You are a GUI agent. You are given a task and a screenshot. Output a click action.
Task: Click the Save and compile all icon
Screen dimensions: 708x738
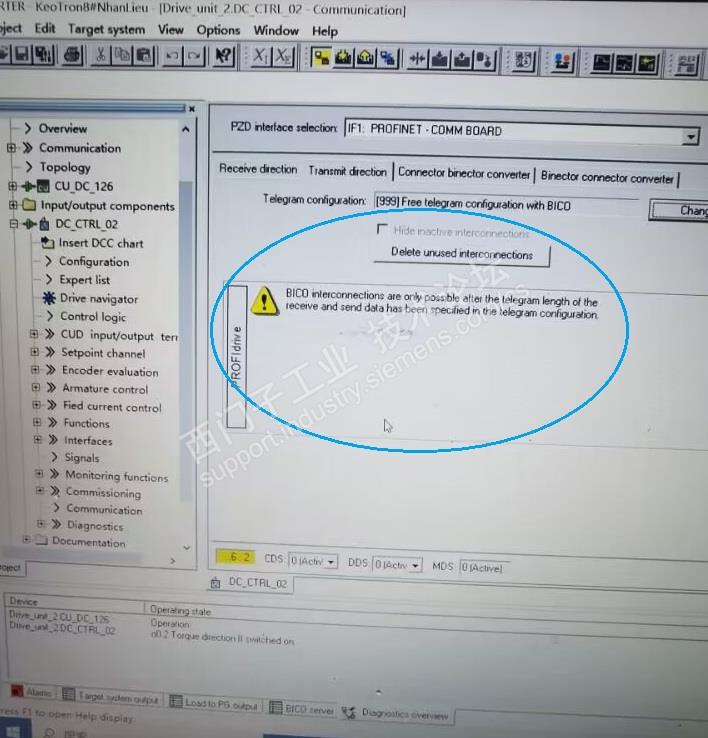pyautogui.click(x=44, y=55)
